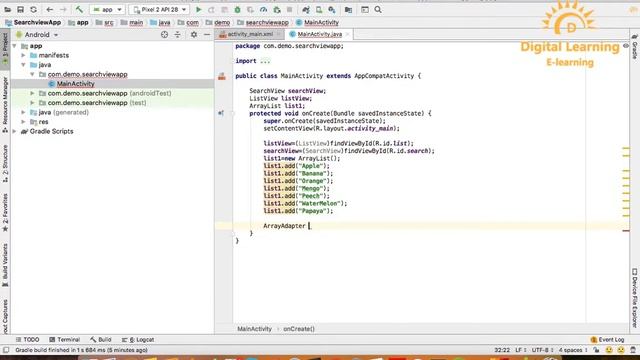640x360 pixels.
Task: Start debugging with the green bug icon
Action: tap(237, 9)
